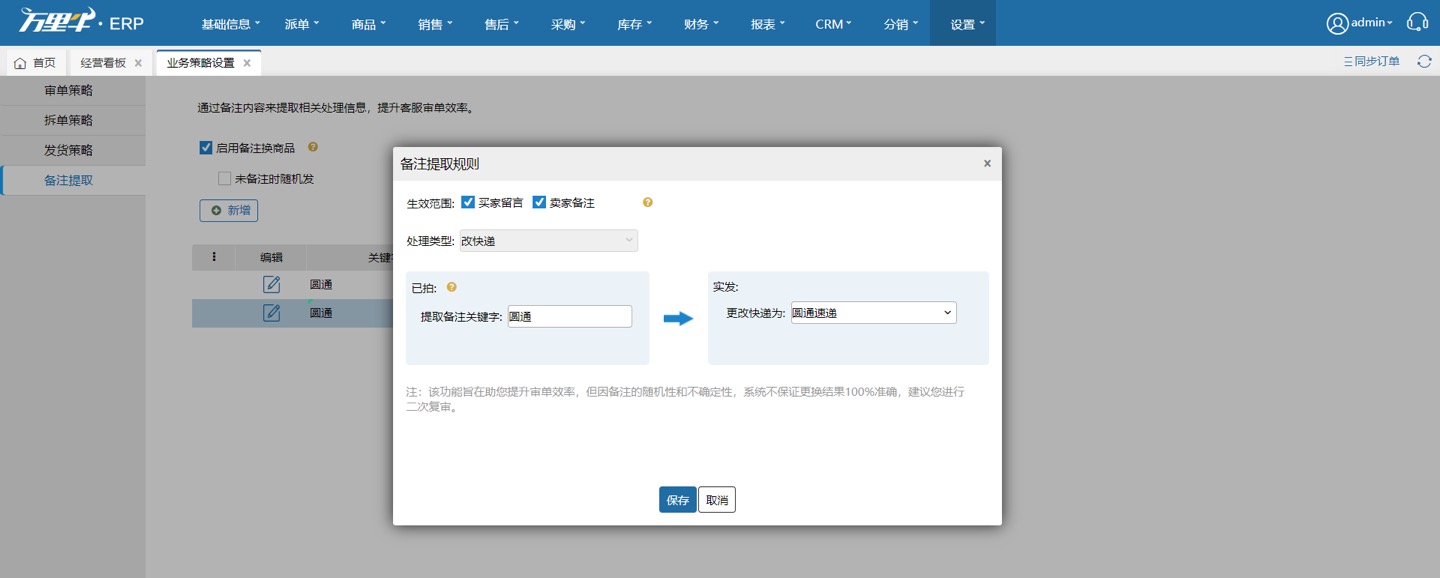Open the 设置 menu in the top bar
The height and width of the screenshot is (578, 1440).
click(x=962, y=22)
